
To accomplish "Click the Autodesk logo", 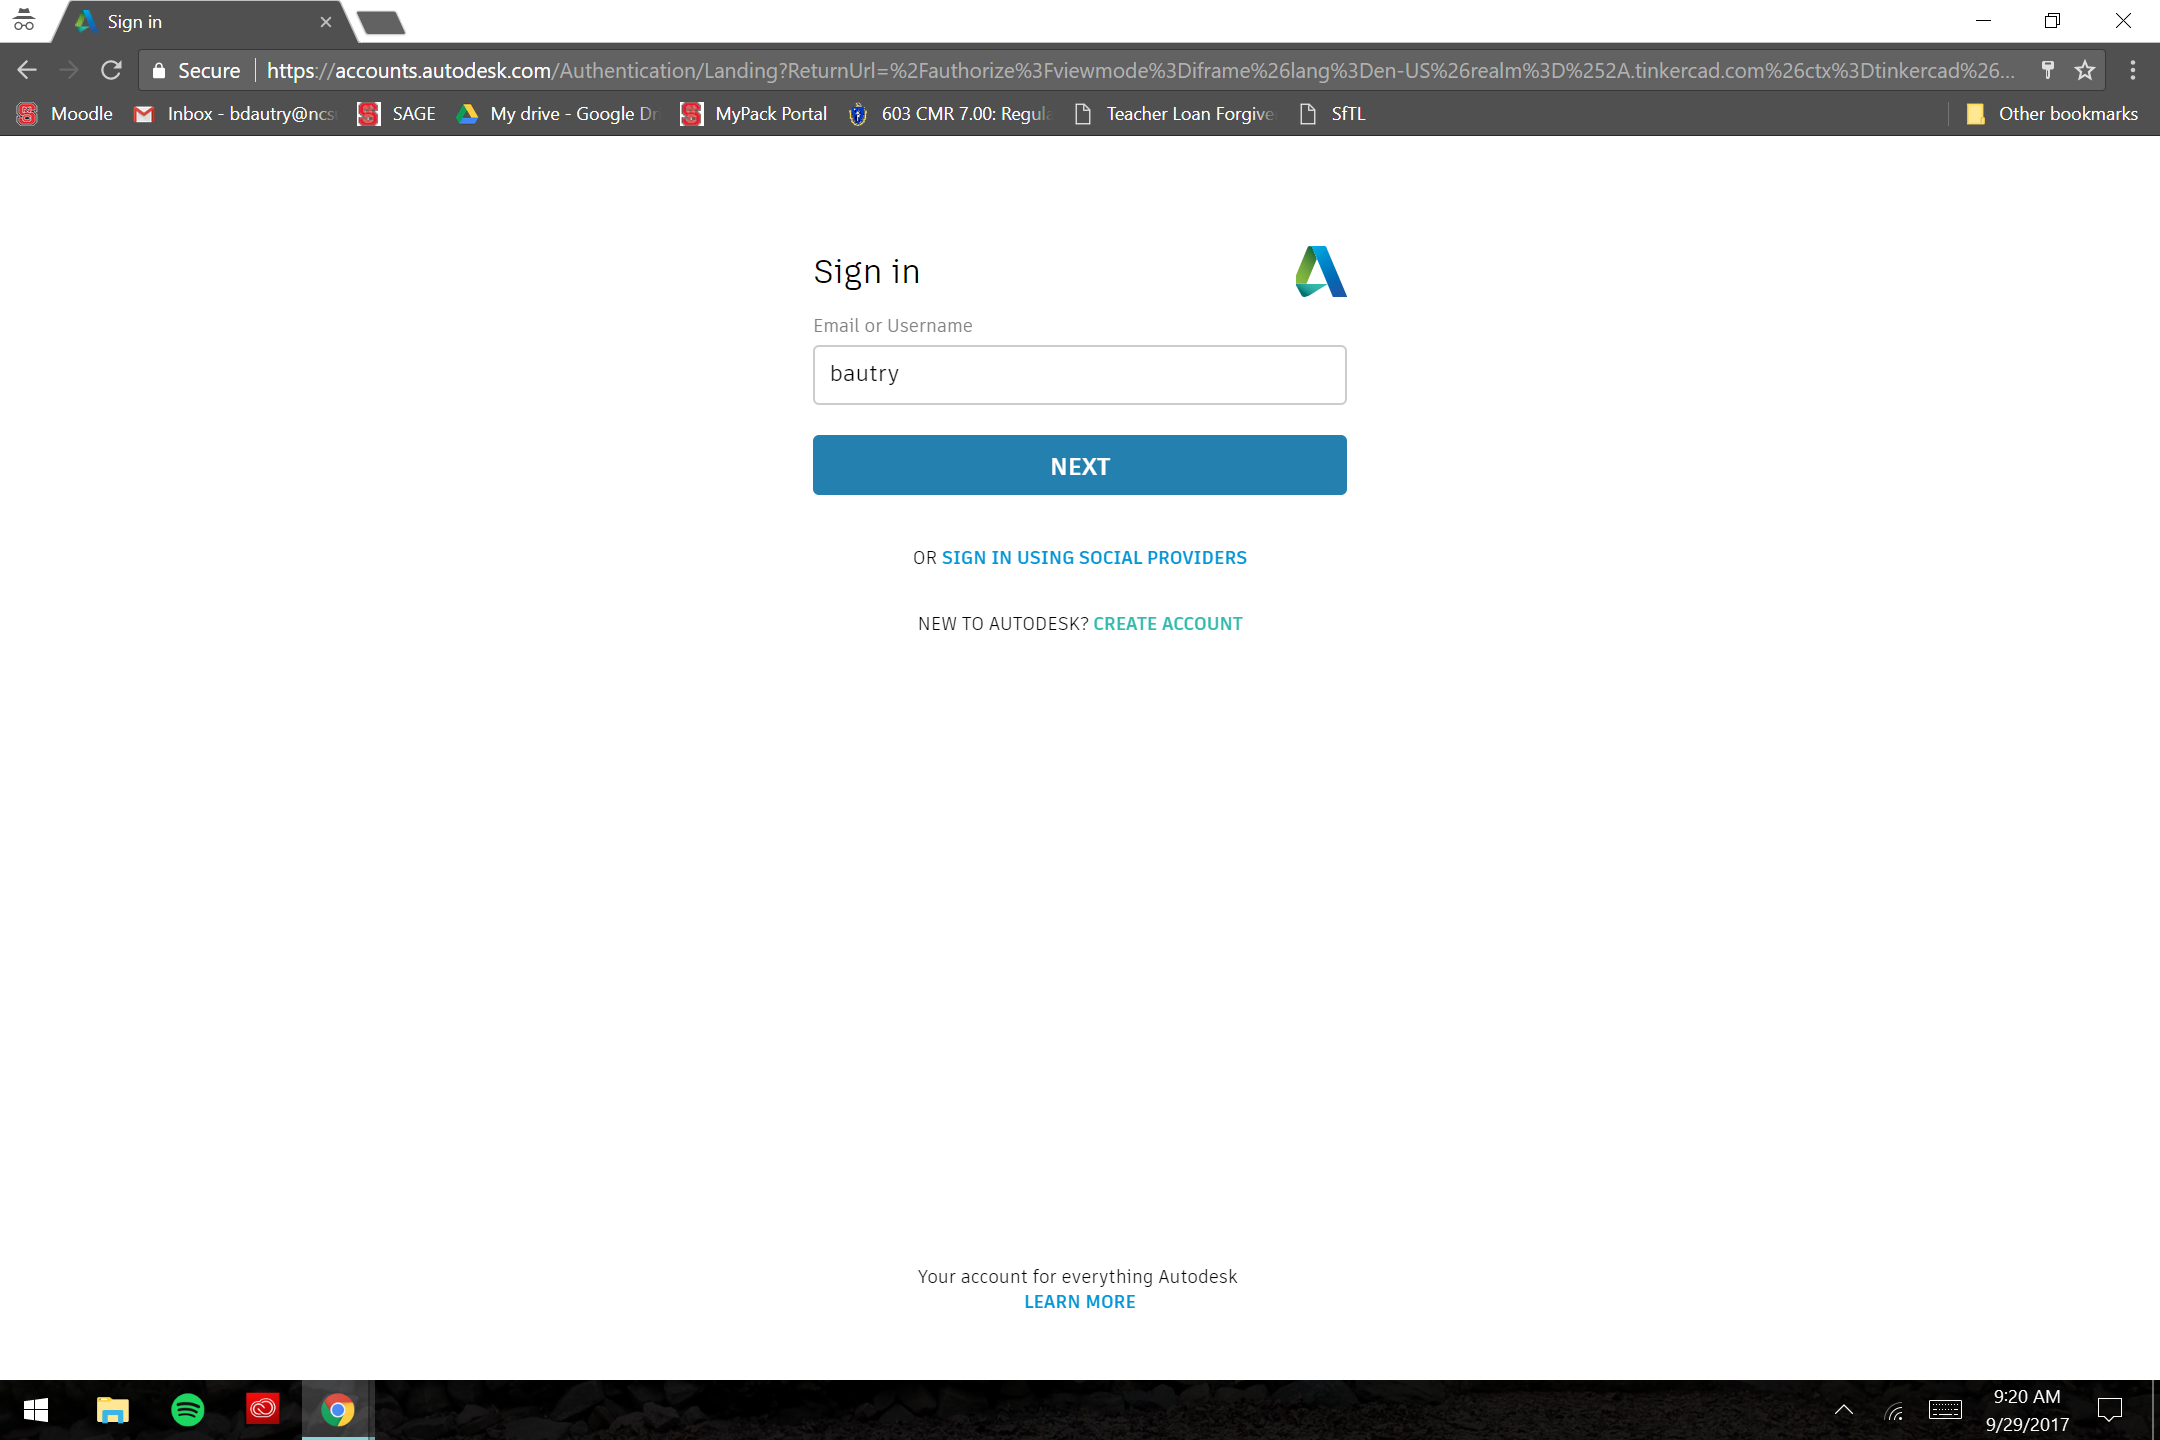I will coord(1320,272).
